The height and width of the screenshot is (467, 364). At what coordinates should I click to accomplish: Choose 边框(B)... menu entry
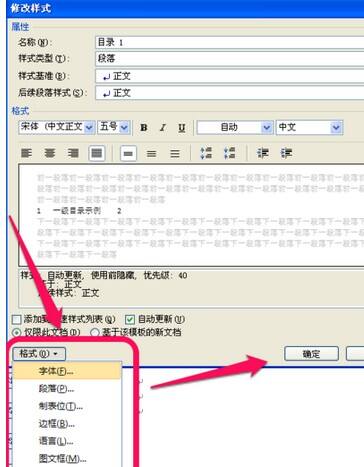(67, 424)
